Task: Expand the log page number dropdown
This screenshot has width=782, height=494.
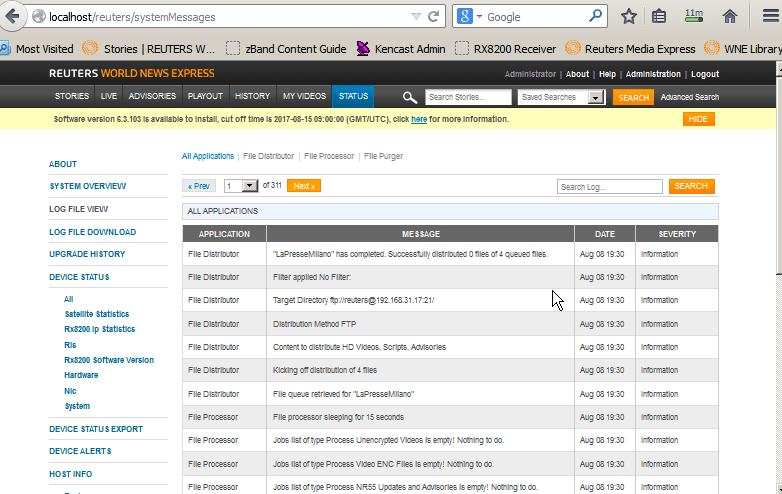Action: pyautogui.click(x=241, y=186)
